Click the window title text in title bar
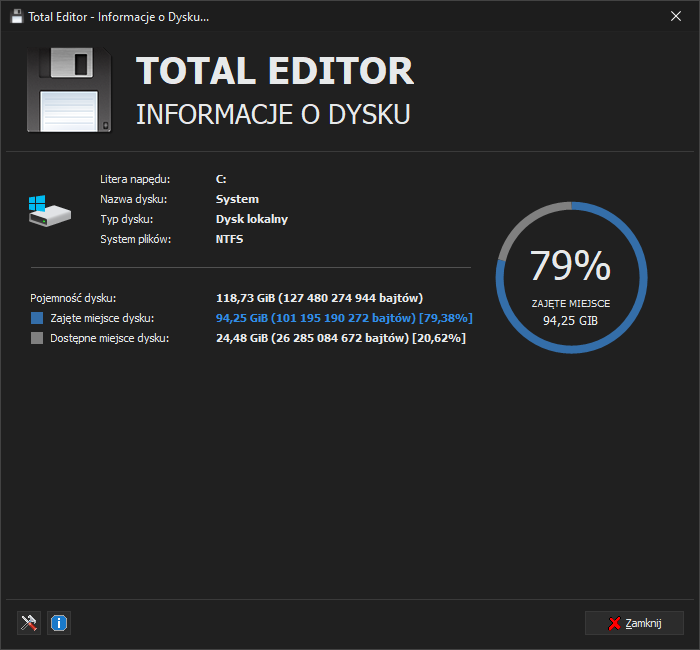This screenshot has width=700, height=650. click(119, 17)
